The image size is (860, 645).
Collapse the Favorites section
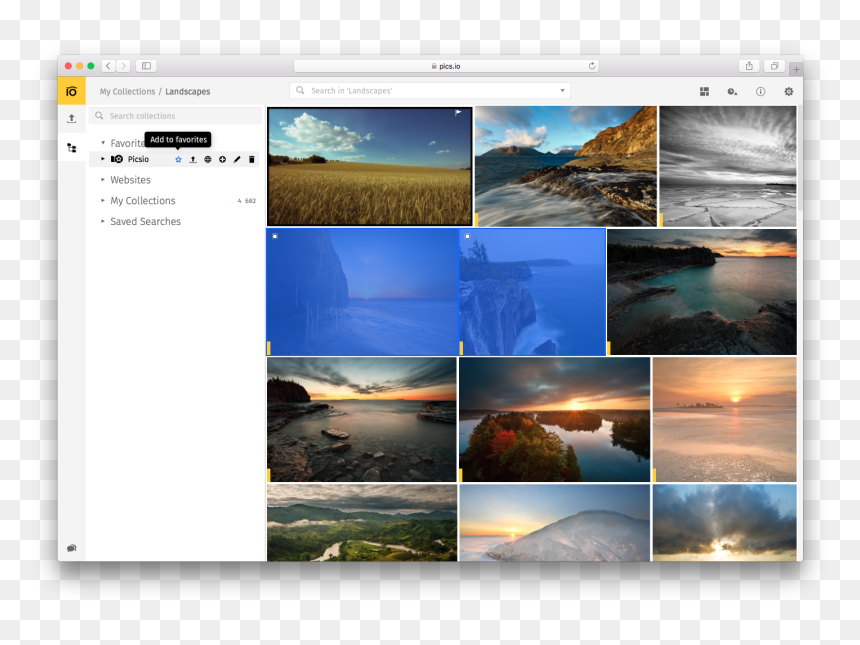click(103, 143)
